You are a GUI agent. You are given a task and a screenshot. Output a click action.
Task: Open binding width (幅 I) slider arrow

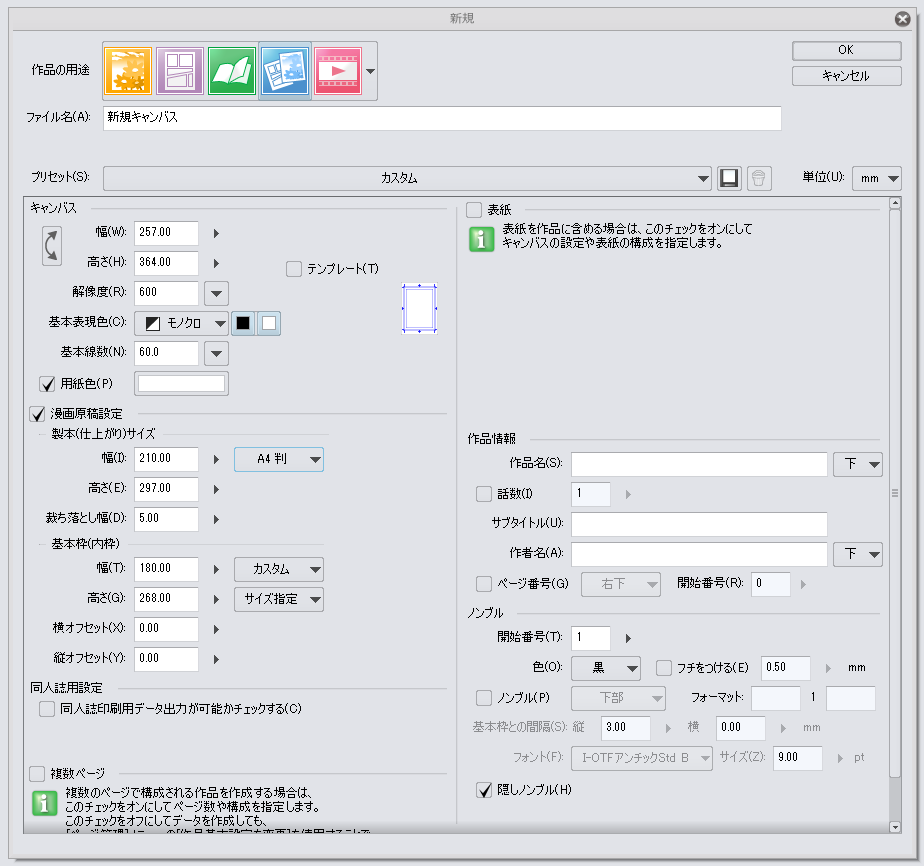pyautogui.click(x=216, y=460)
